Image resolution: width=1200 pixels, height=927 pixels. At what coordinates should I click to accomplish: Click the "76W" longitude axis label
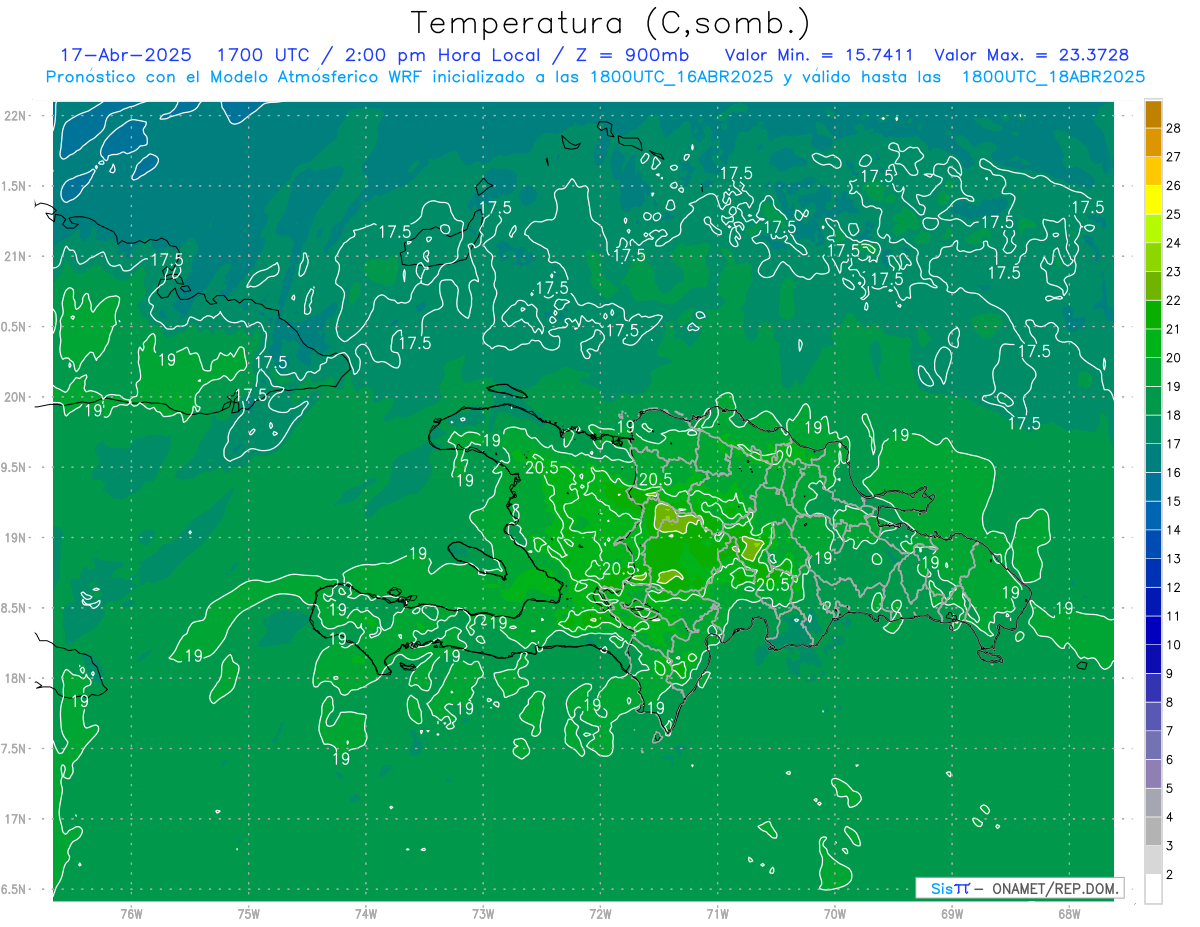click(x=131, y=914)
